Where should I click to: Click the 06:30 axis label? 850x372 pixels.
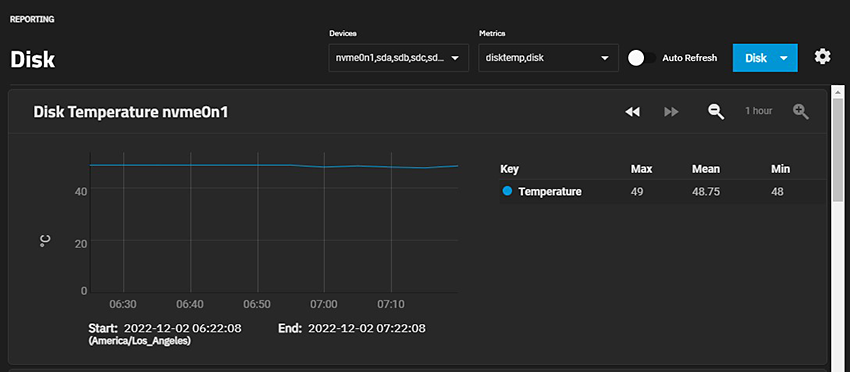point(123,304)
